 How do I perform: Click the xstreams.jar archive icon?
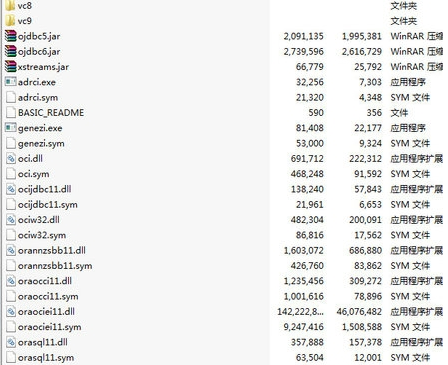point(11,67)
